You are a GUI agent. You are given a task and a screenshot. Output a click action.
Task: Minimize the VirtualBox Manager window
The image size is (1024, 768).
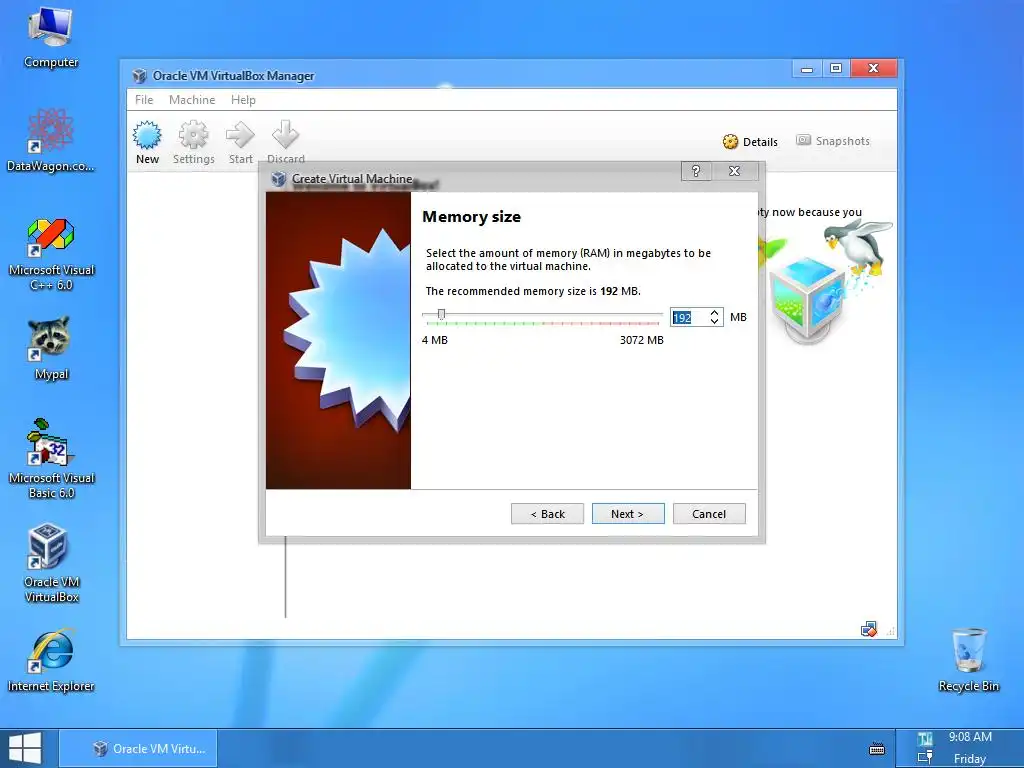[807, 69]
